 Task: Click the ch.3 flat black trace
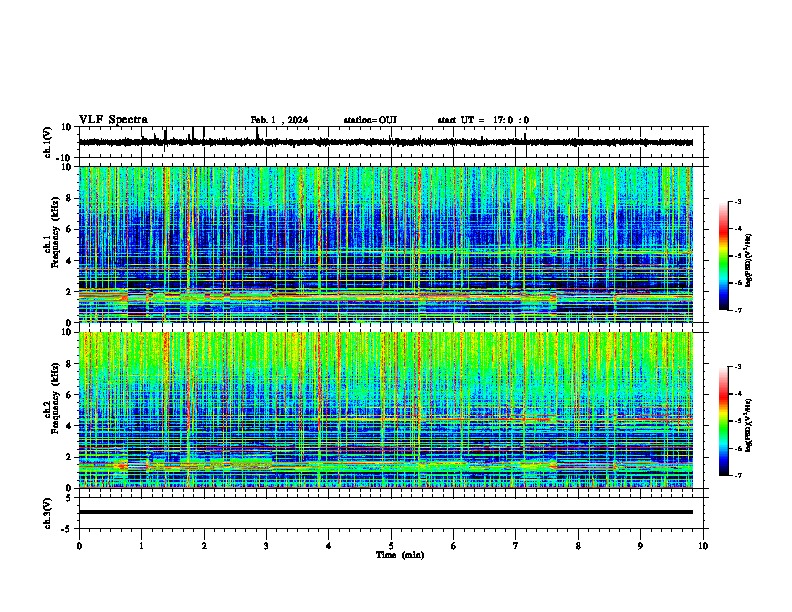[x=386, y=512]
